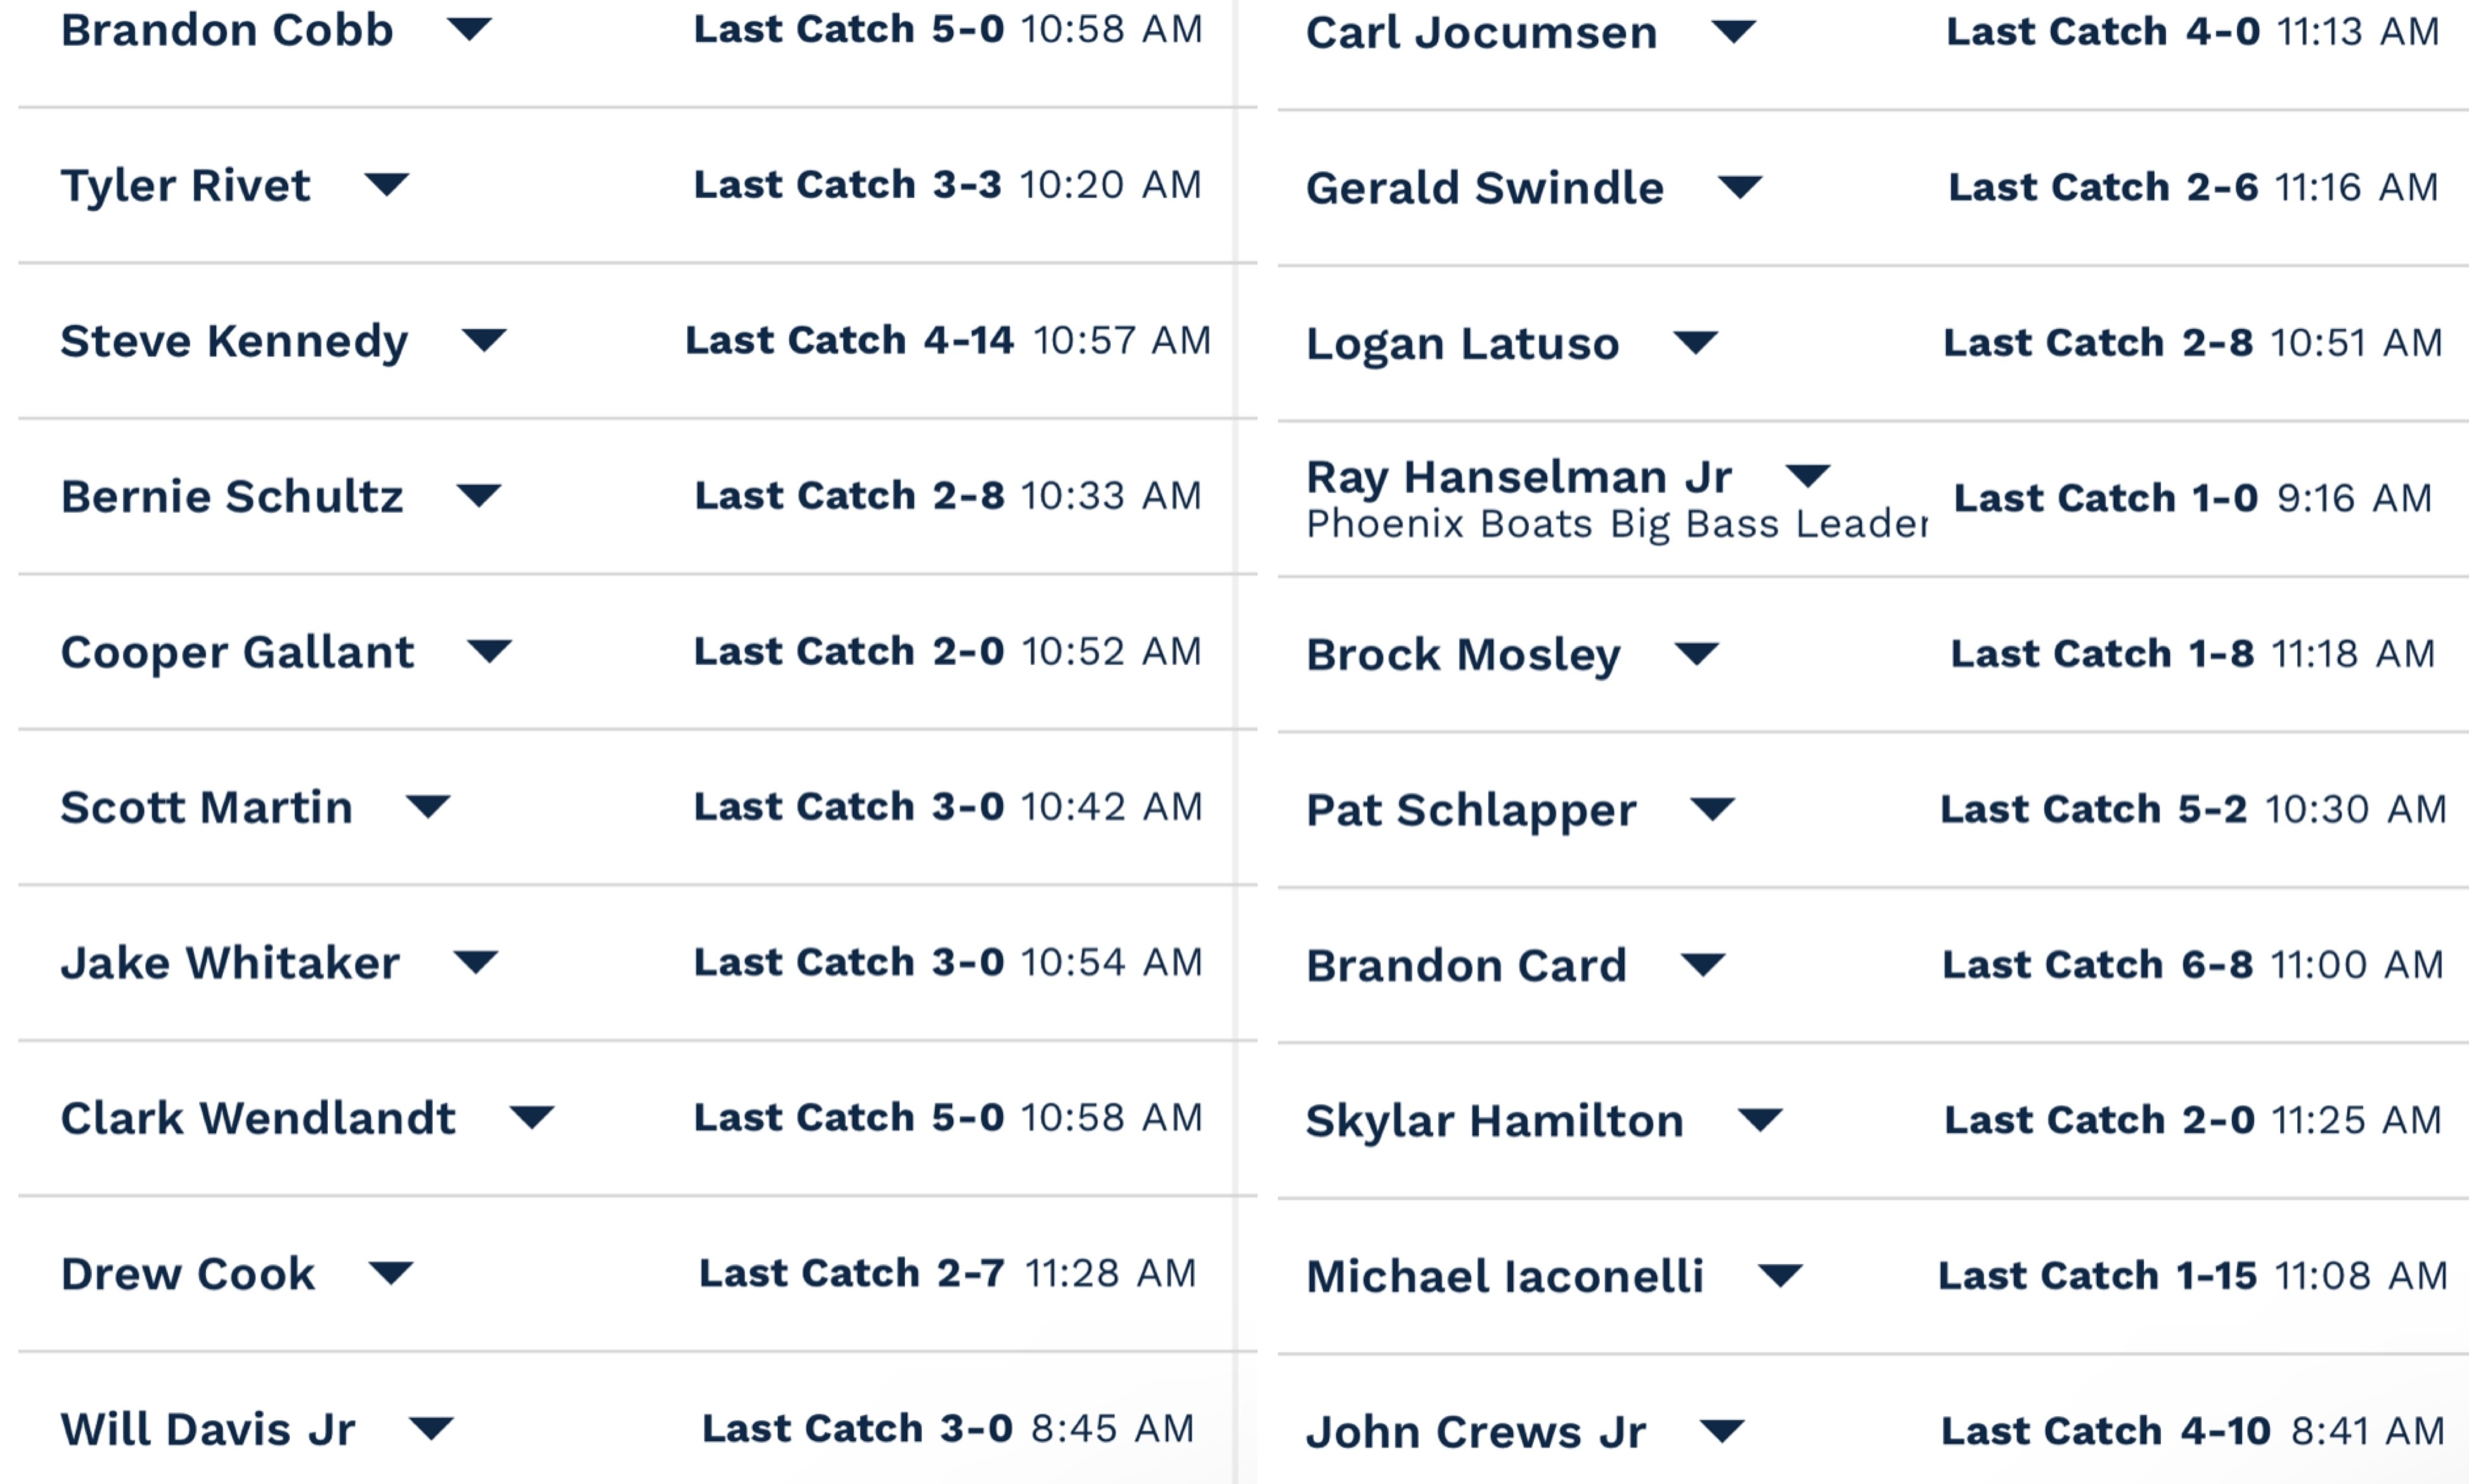The width and height of the screenshot is (2469, 1484).
Task: Click the Brandon Card angler name
Action: tap(1465, 965)
